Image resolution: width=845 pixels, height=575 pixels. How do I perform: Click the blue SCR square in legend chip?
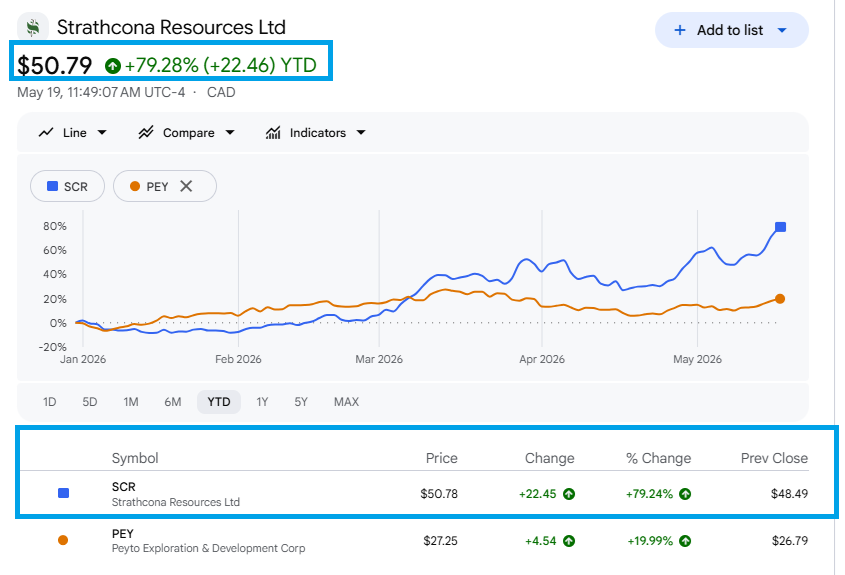pos(52,186)
